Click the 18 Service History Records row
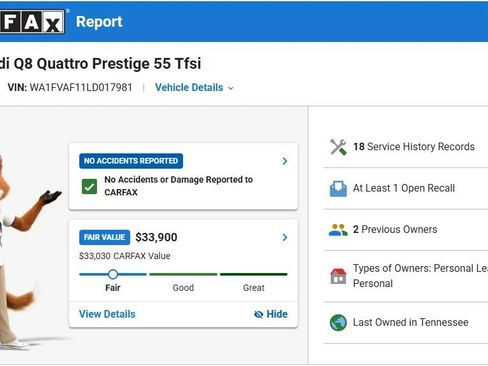The image size is (488, 366). [406, 147]
